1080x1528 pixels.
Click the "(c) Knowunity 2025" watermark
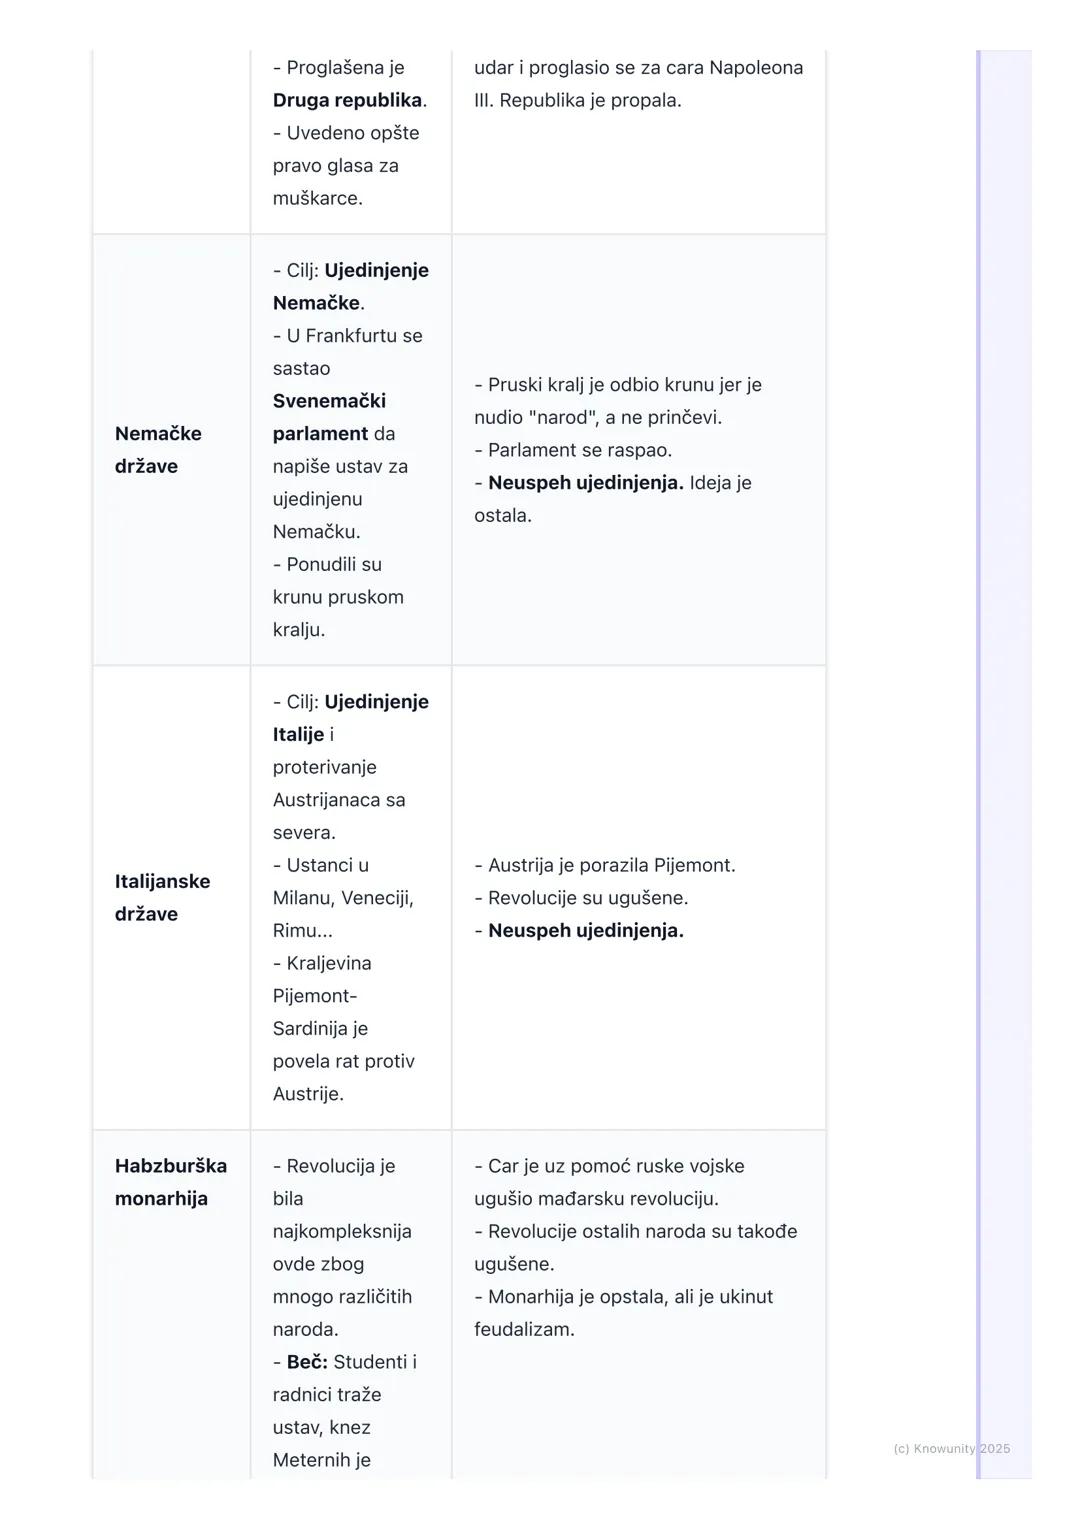point(951,1449)
